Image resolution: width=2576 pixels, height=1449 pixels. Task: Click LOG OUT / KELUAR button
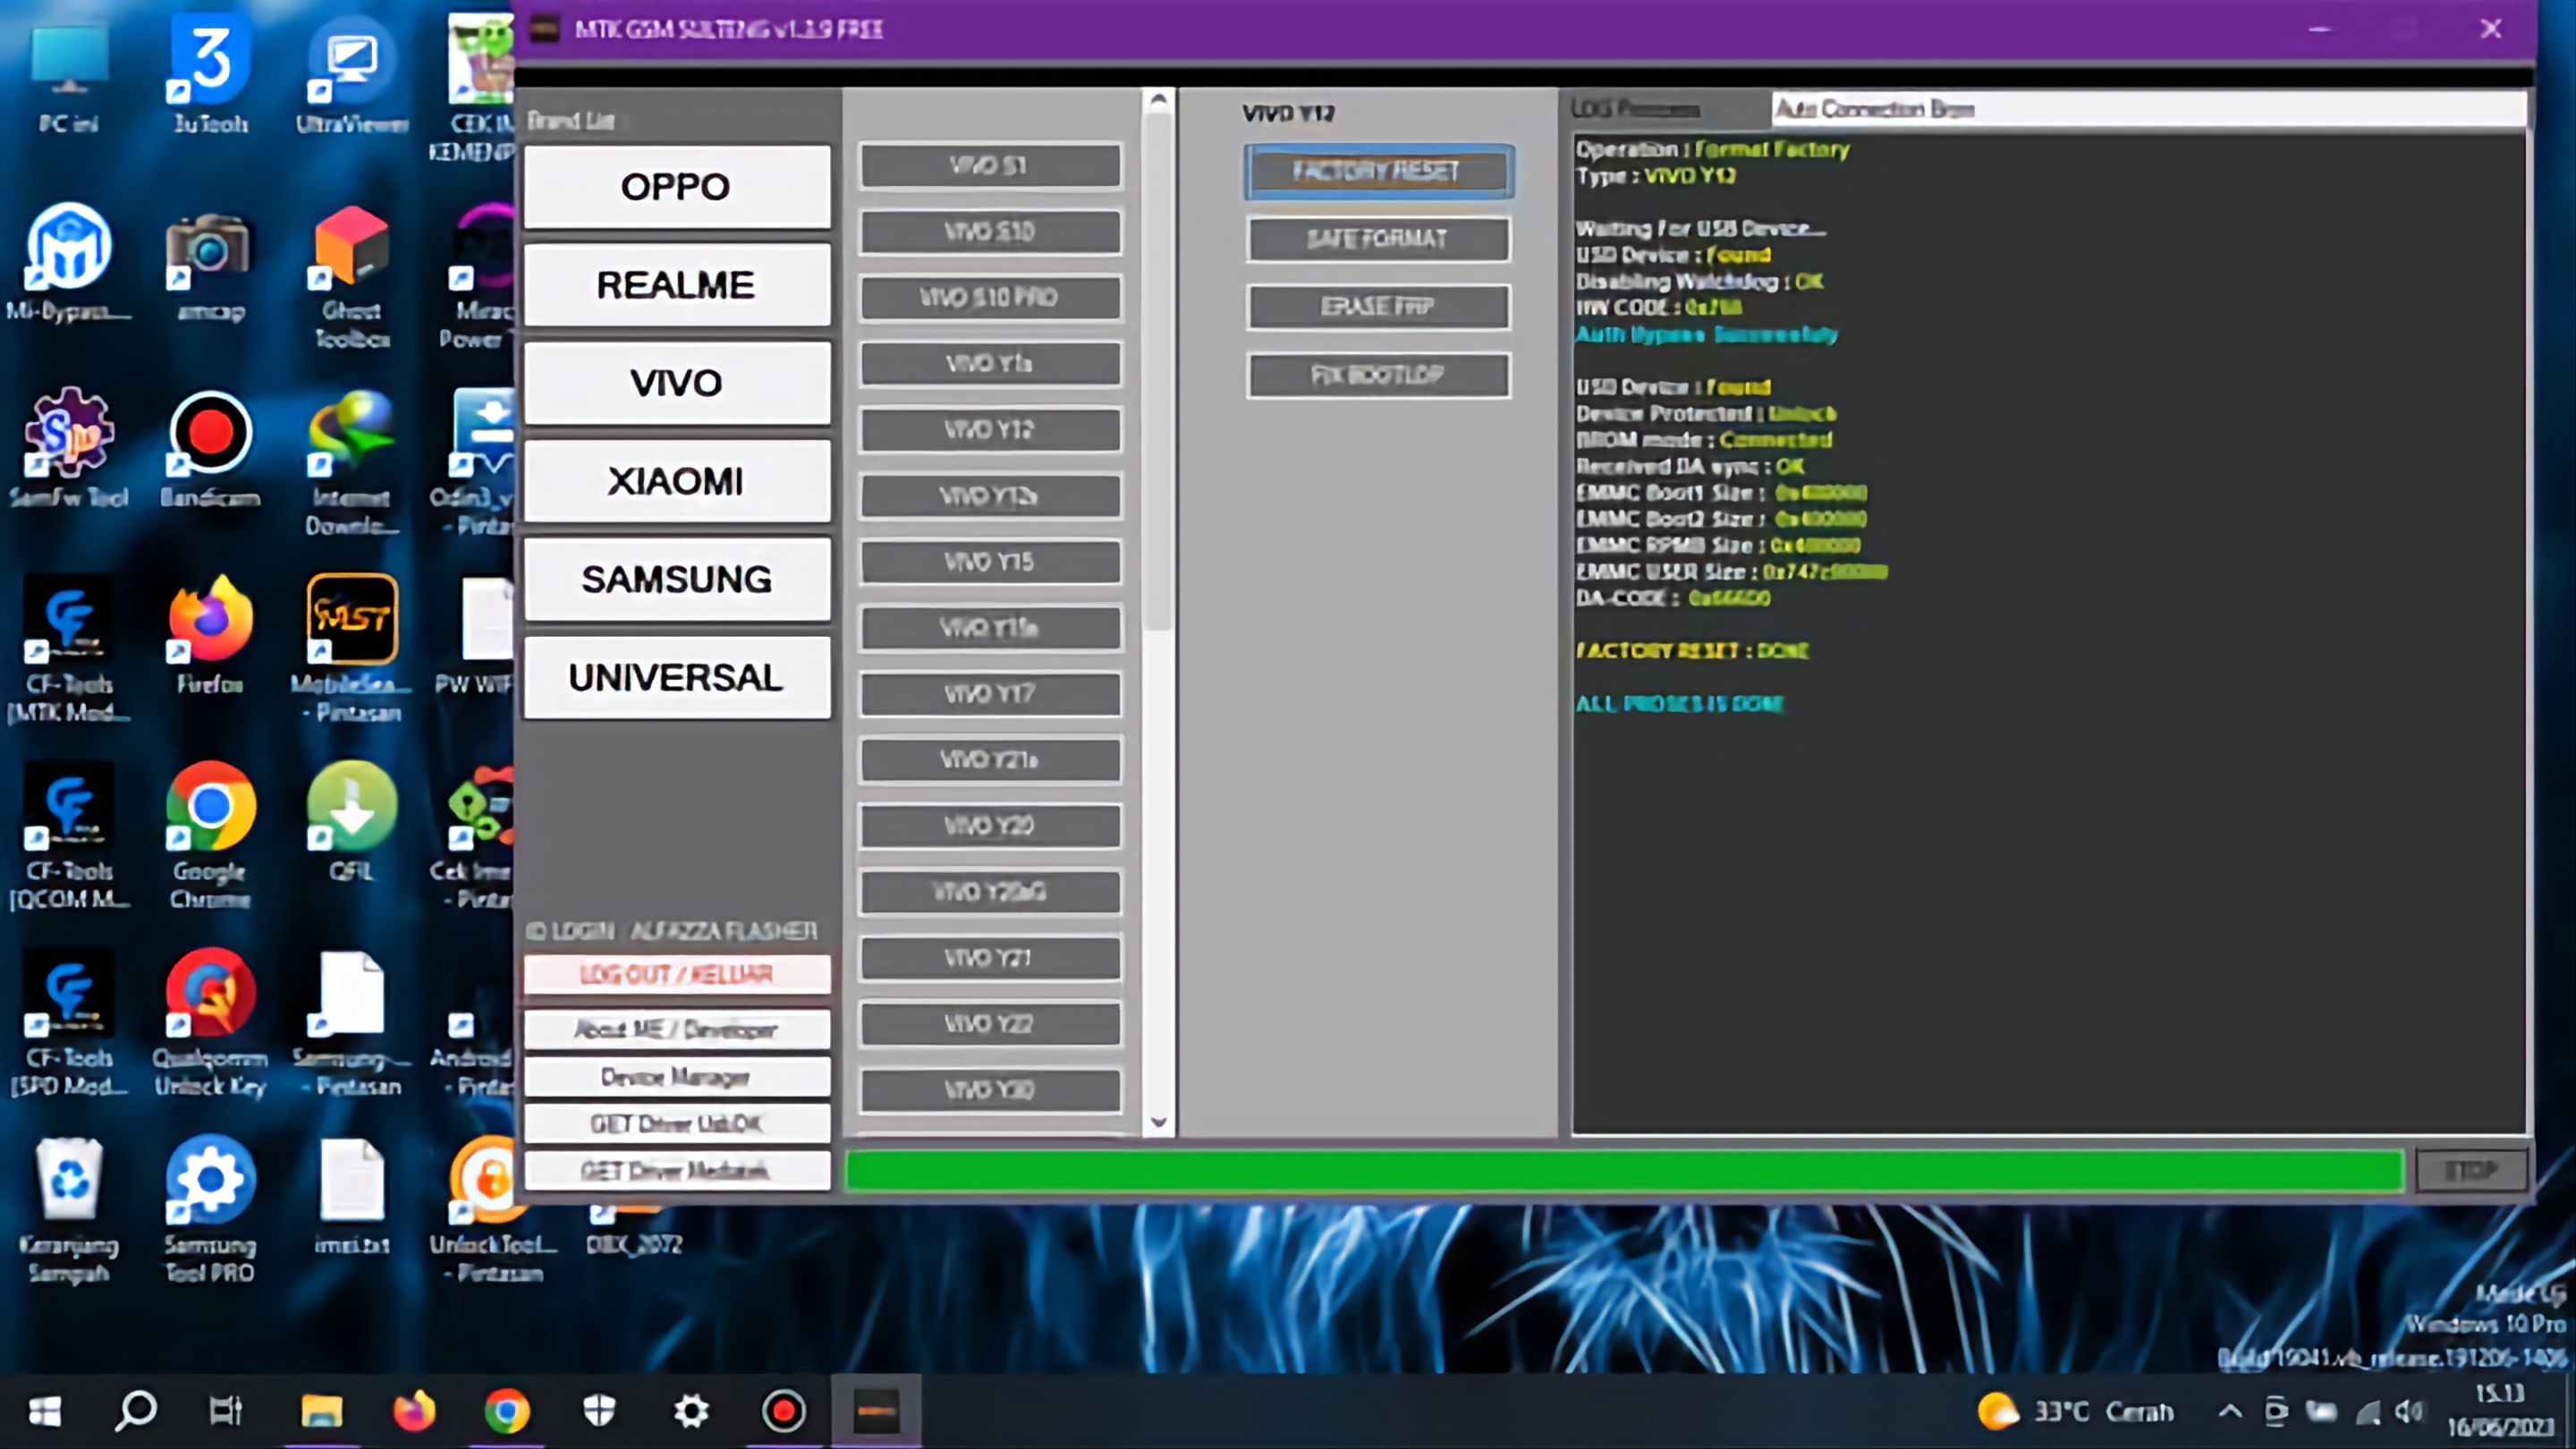point(678,975)
